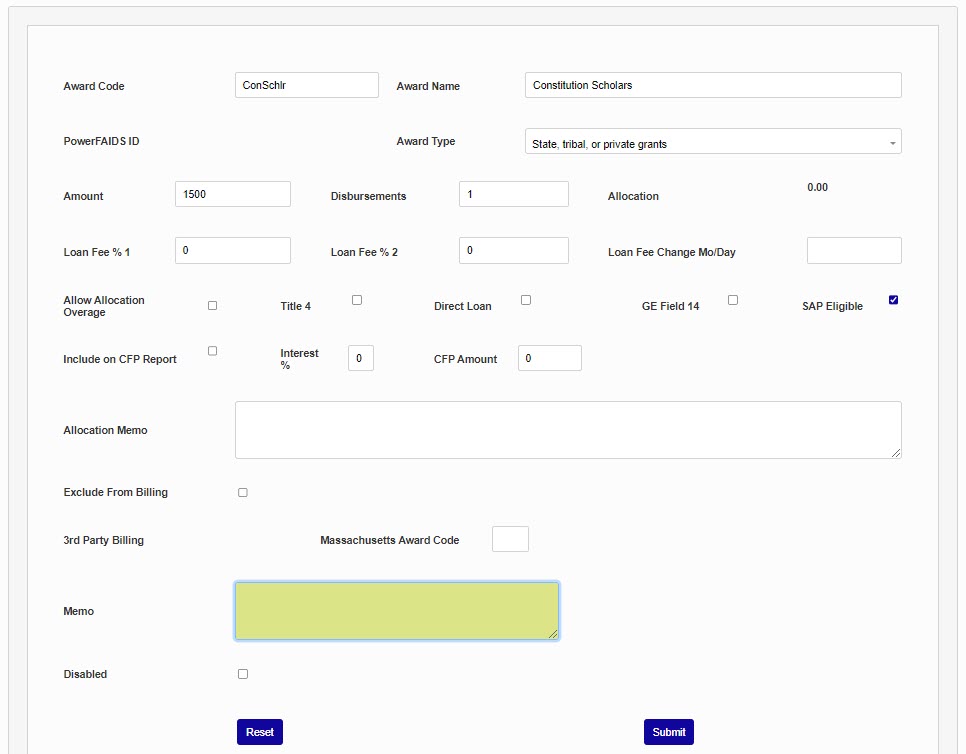Enable Include on CFP Report checkbox

(212, 351)
